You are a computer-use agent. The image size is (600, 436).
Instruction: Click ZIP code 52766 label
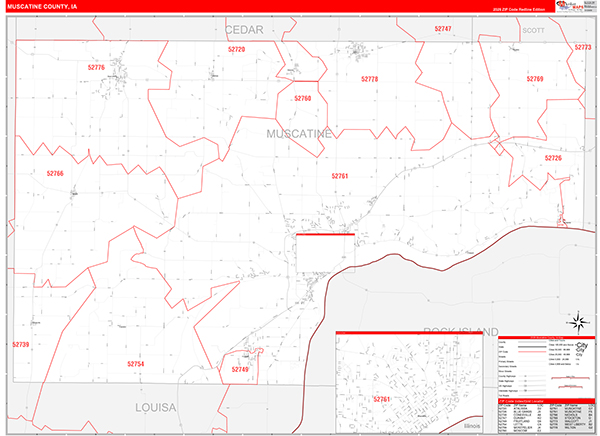(x=55, y=173)
